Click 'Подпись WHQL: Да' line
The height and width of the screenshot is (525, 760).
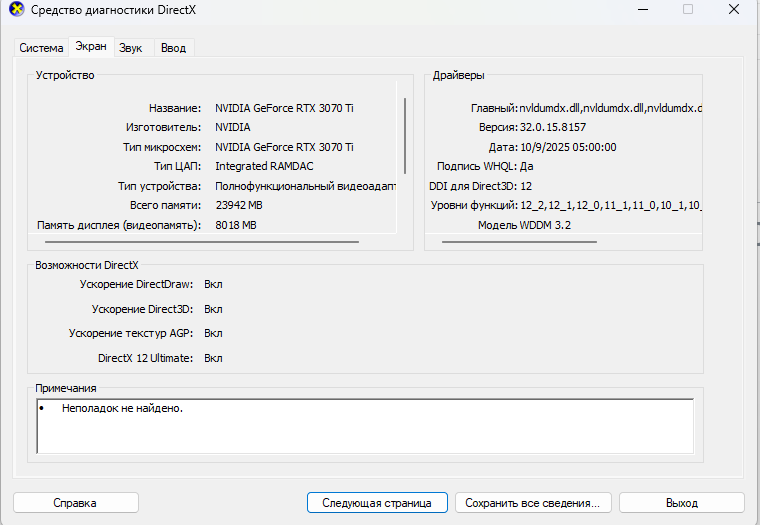(485, 167)
